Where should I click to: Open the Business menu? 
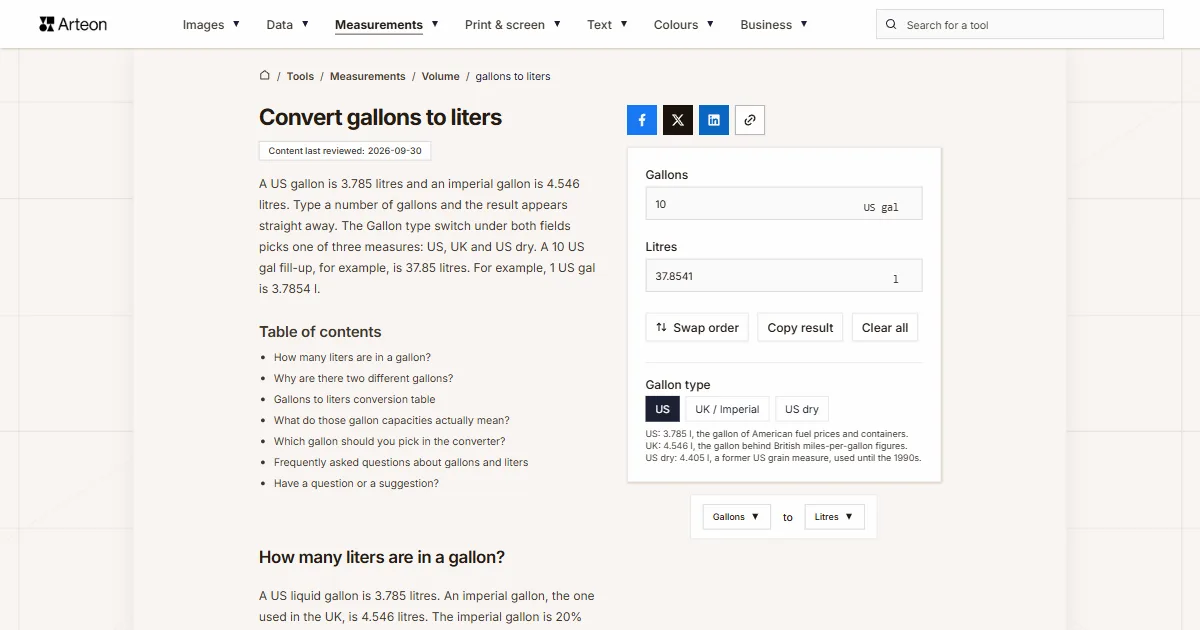(774, 25)
